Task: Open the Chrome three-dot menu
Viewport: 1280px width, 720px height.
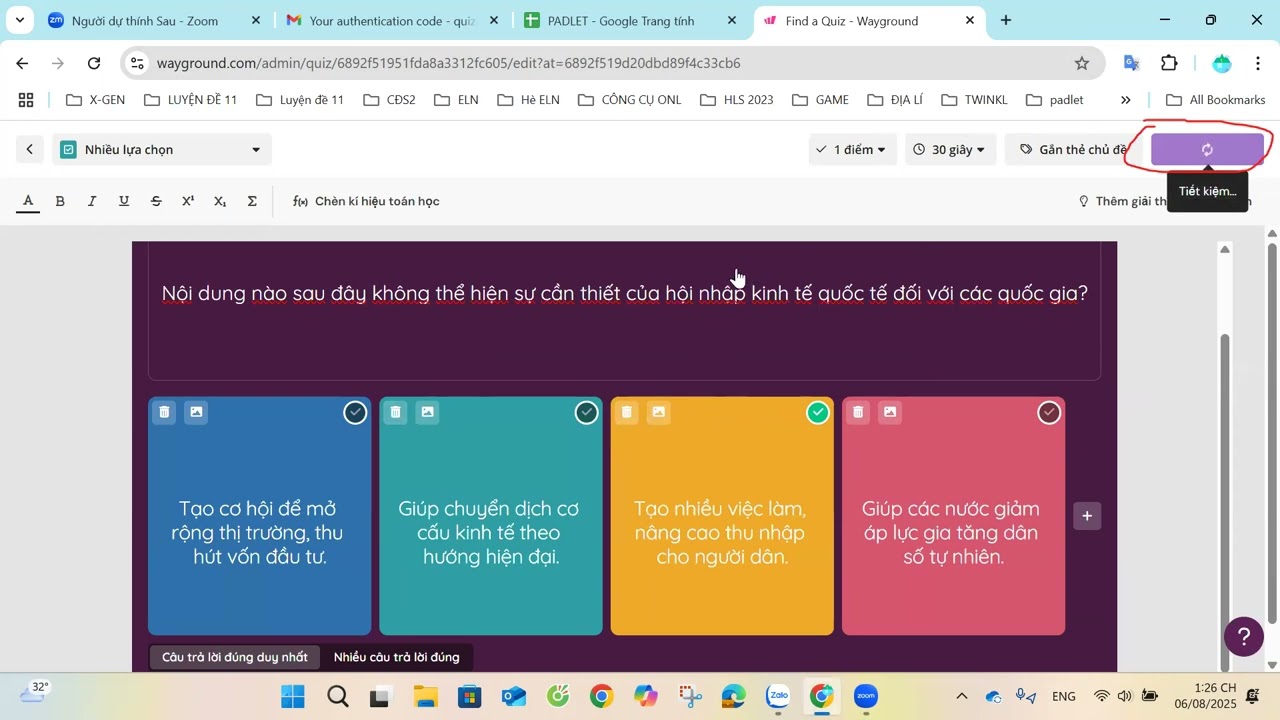Action: click(1257, 63)
